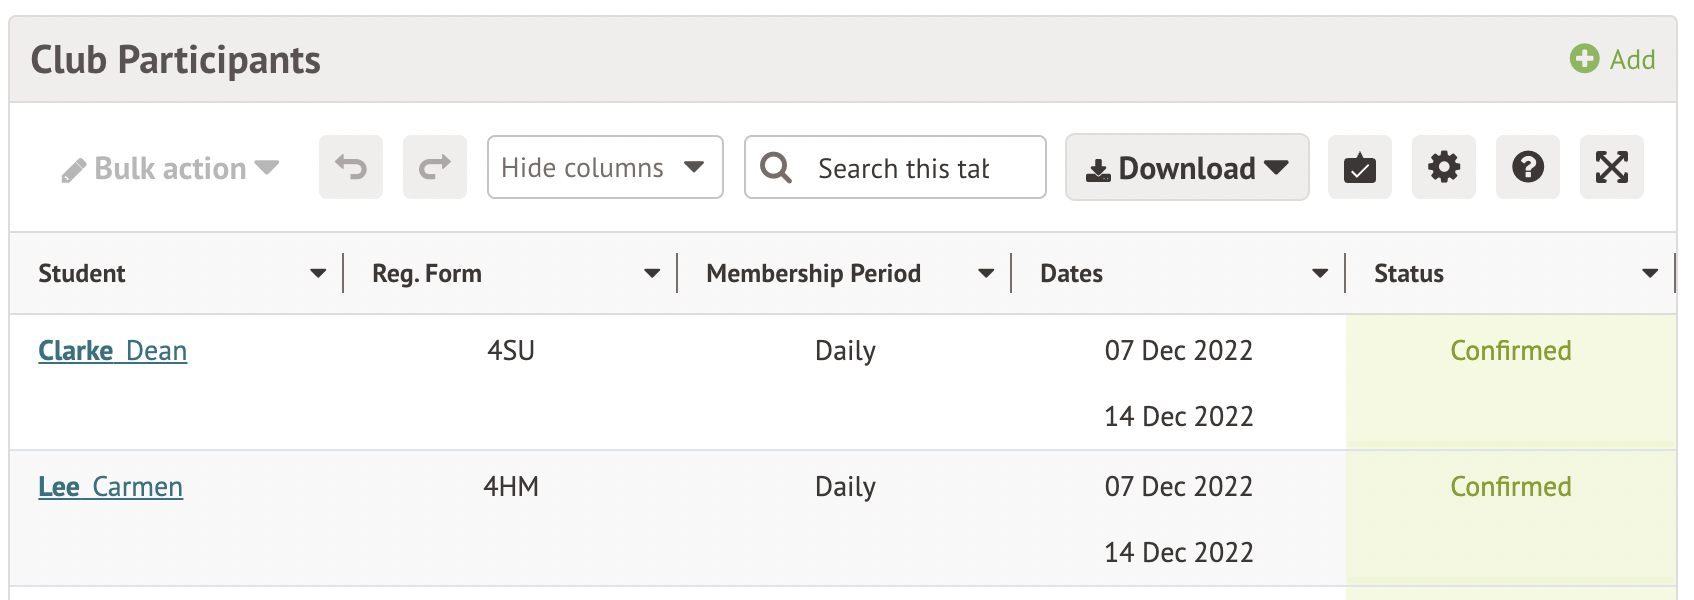Open Clarke Dean student profile
Viewport: 1694px width, 600px height.
click(113, 351)
